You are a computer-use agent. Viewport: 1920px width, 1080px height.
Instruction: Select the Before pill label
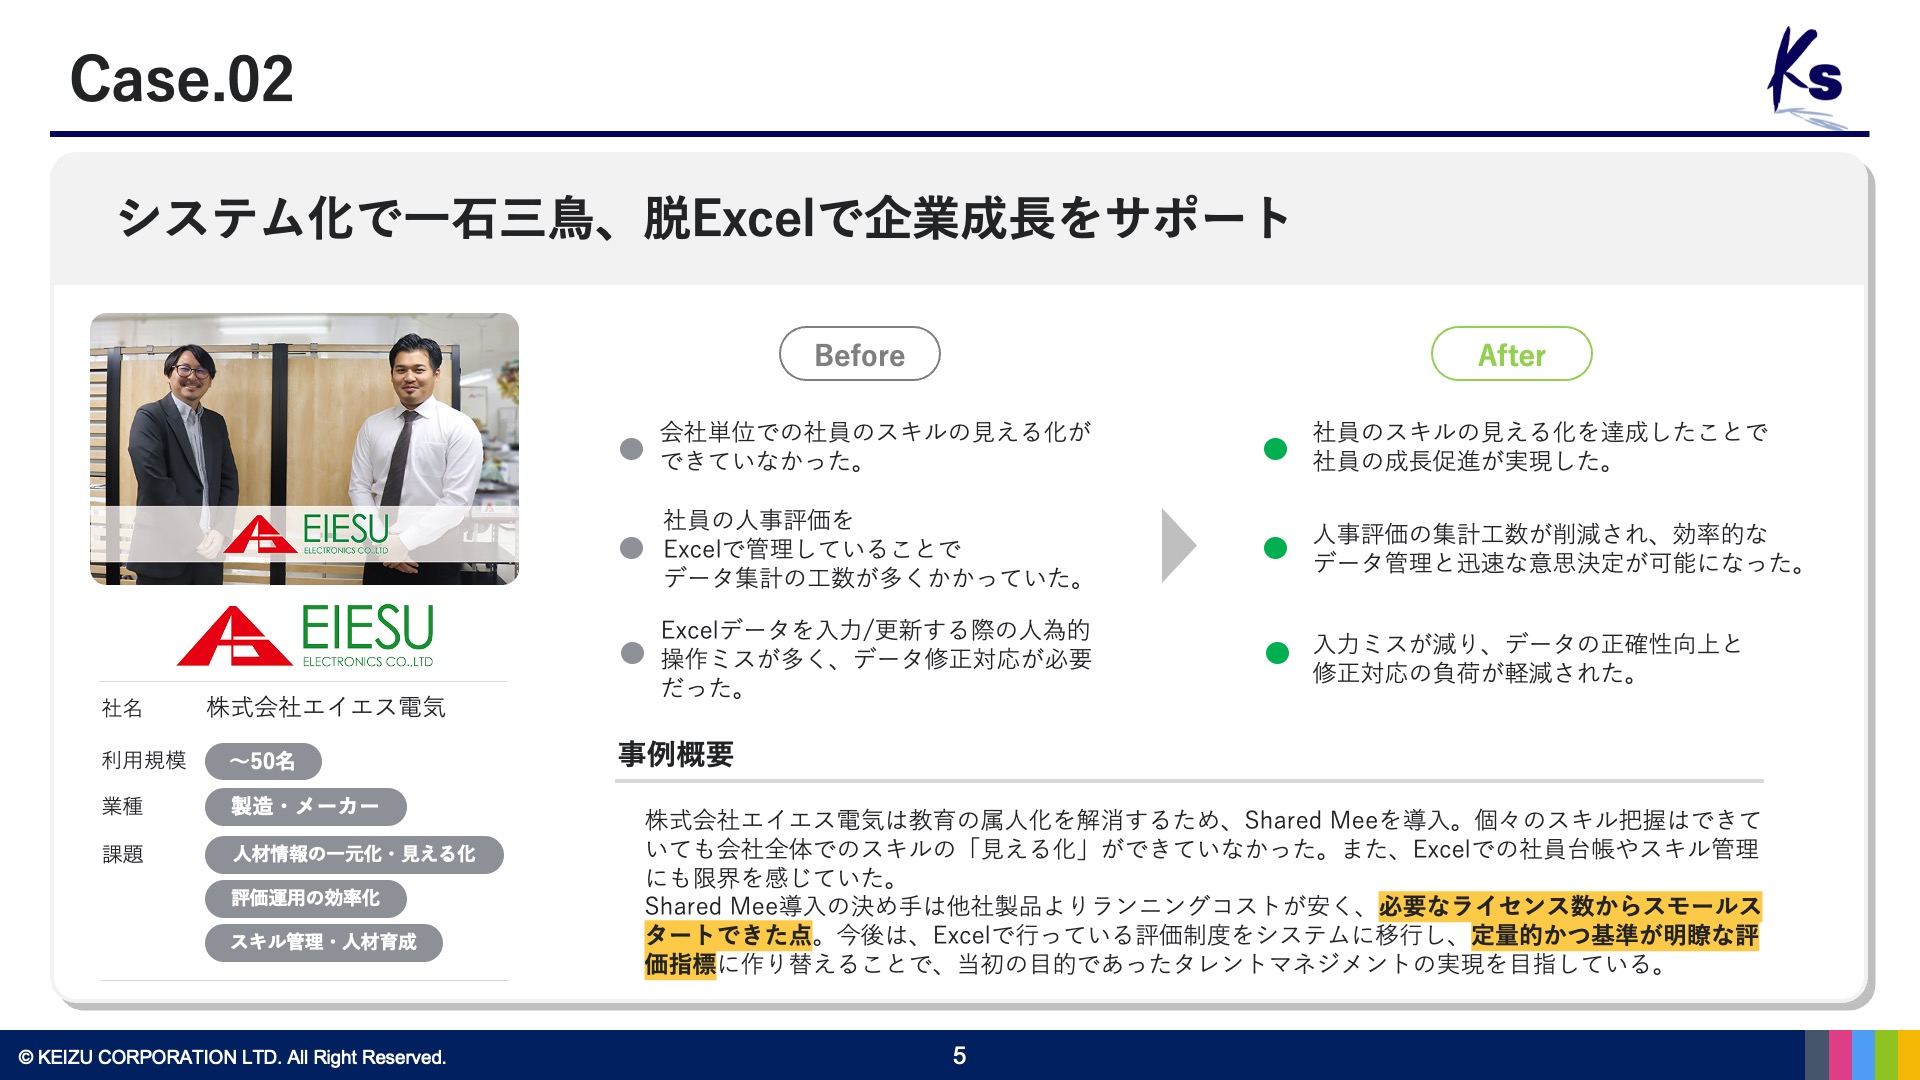[x=859, y=354]
